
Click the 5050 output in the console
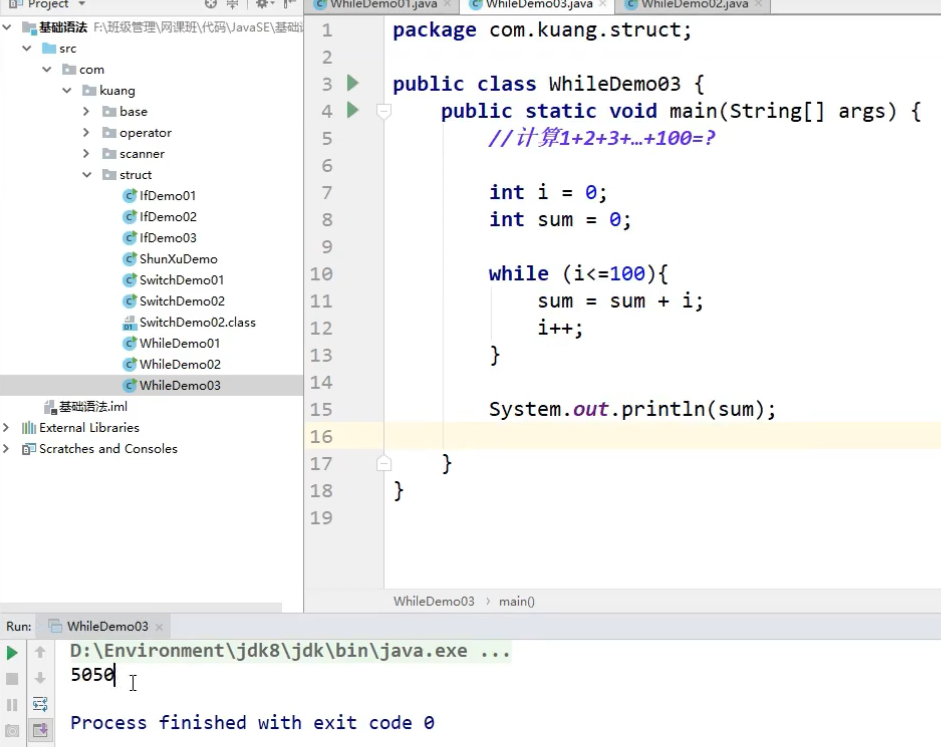point(92,675)
